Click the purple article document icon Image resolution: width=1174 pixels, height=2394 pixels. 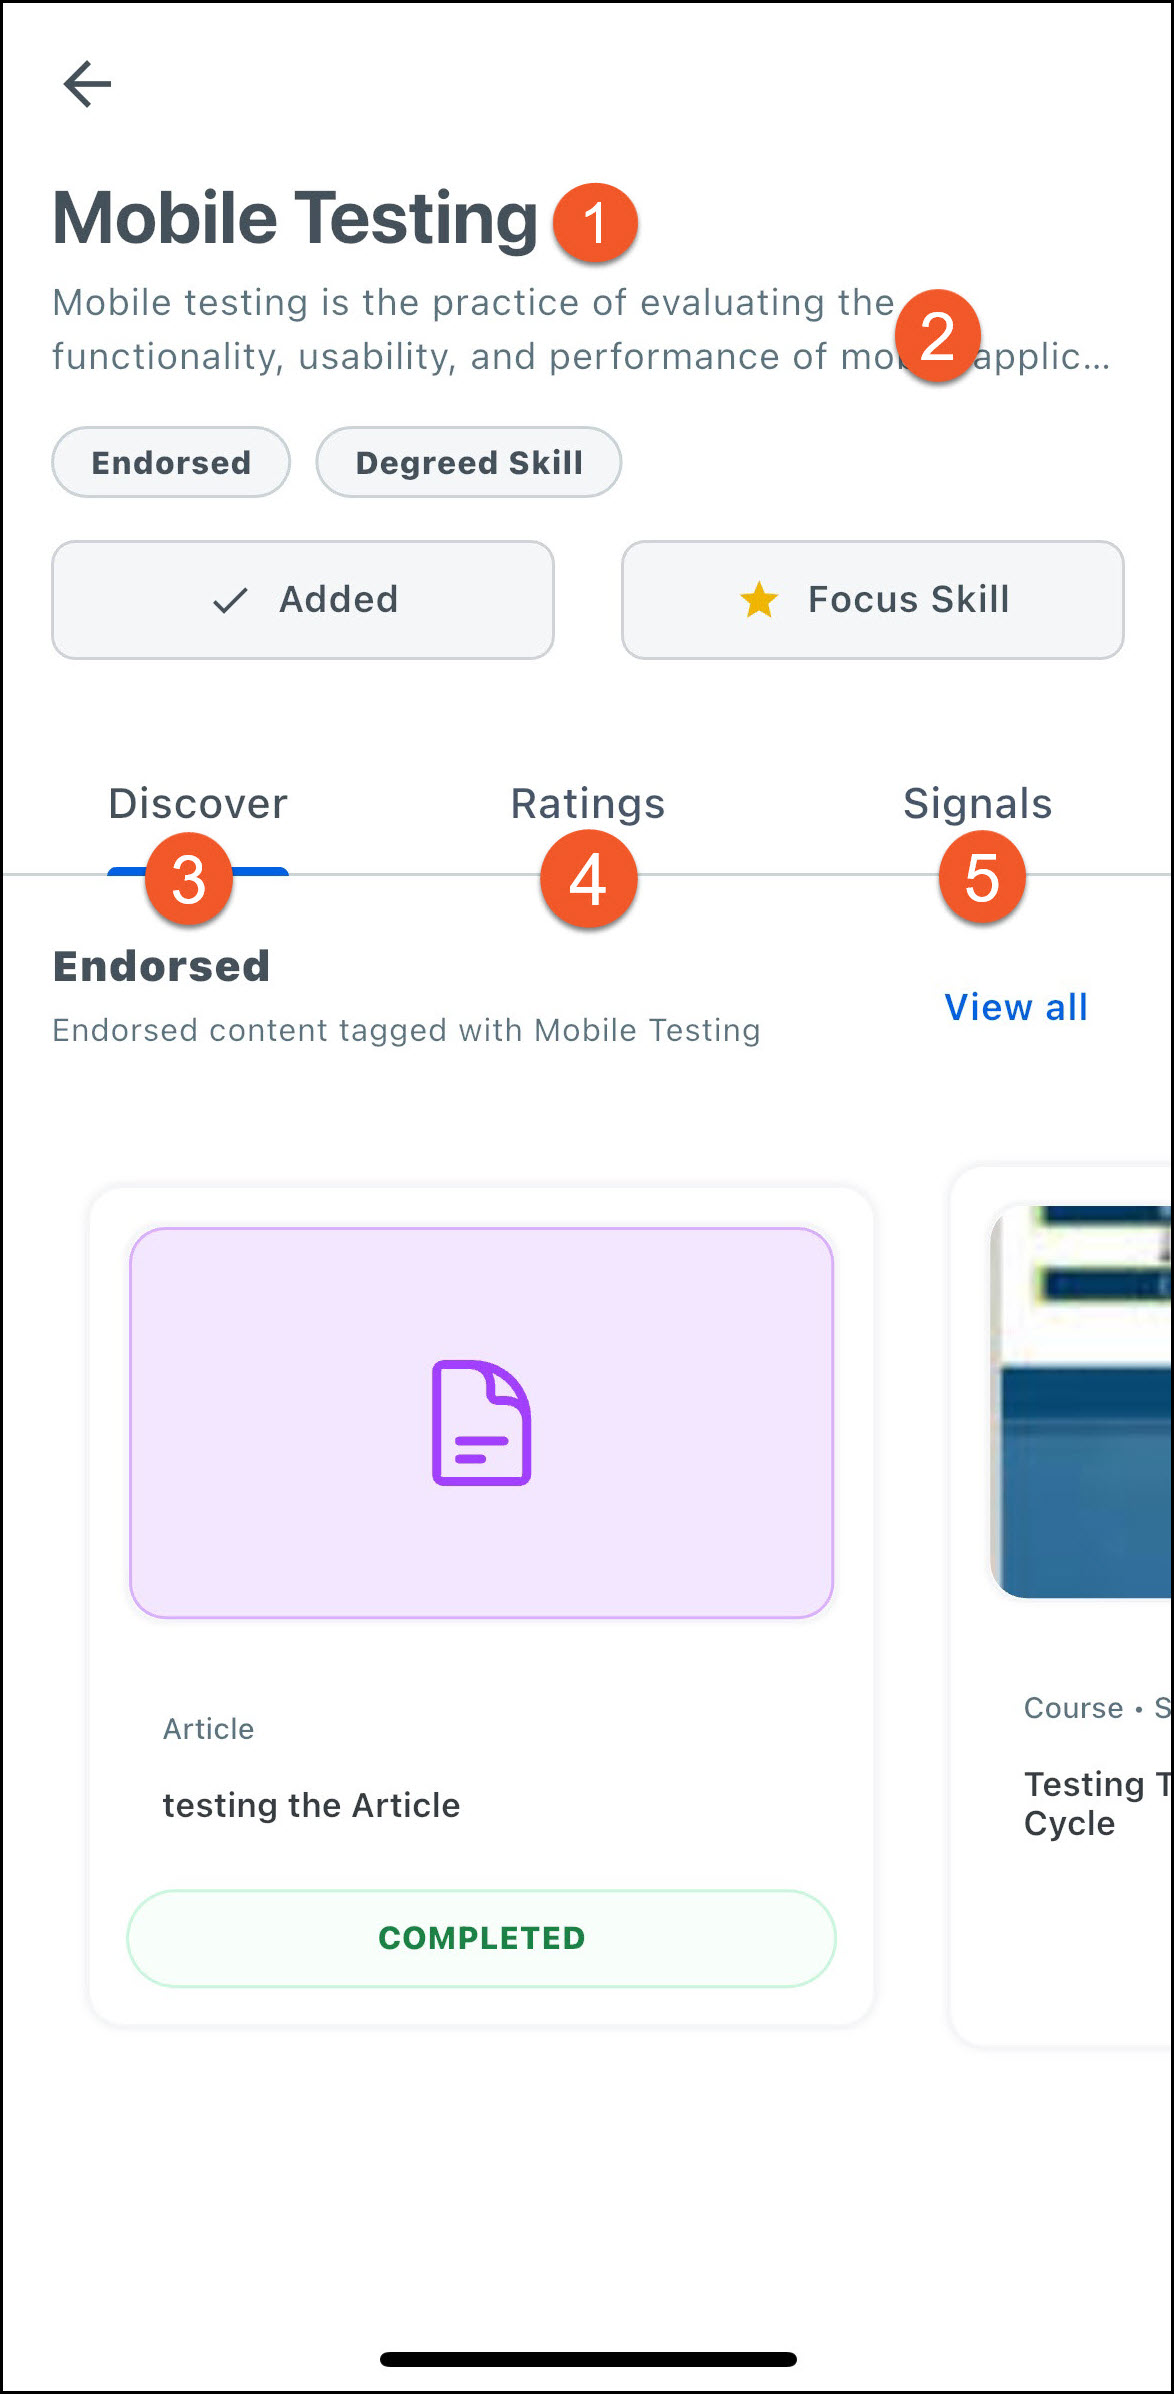coord(481,1422)
